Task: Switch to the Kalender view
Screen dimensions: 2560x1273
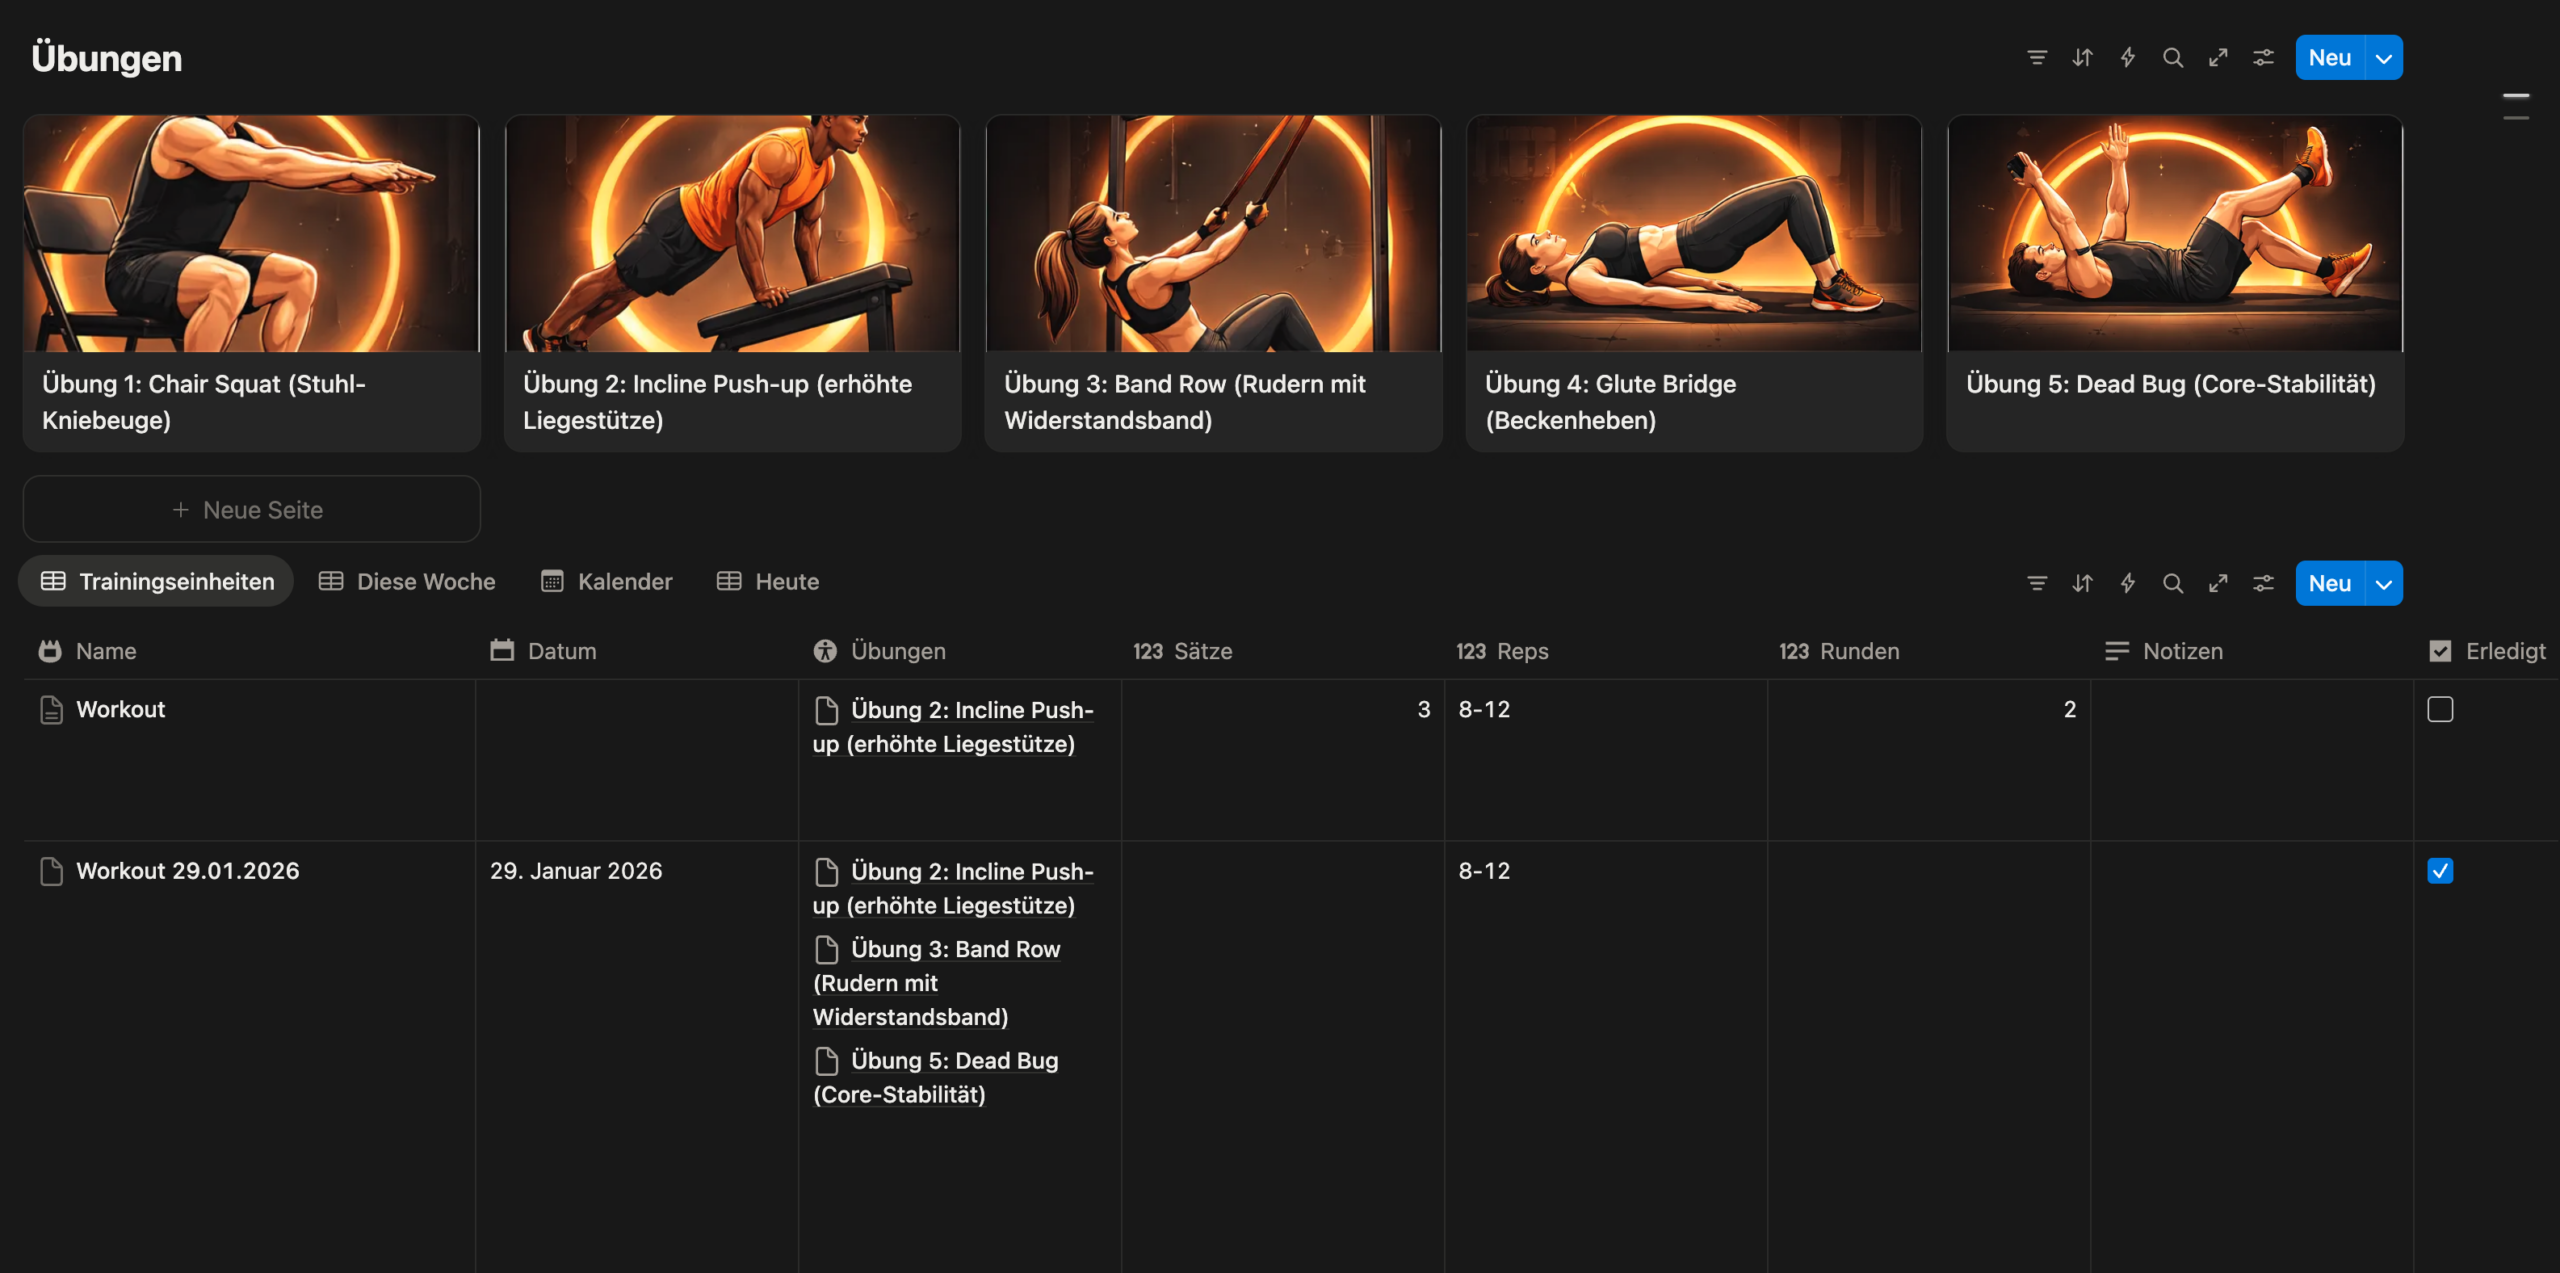Action: tap(606, 581)
